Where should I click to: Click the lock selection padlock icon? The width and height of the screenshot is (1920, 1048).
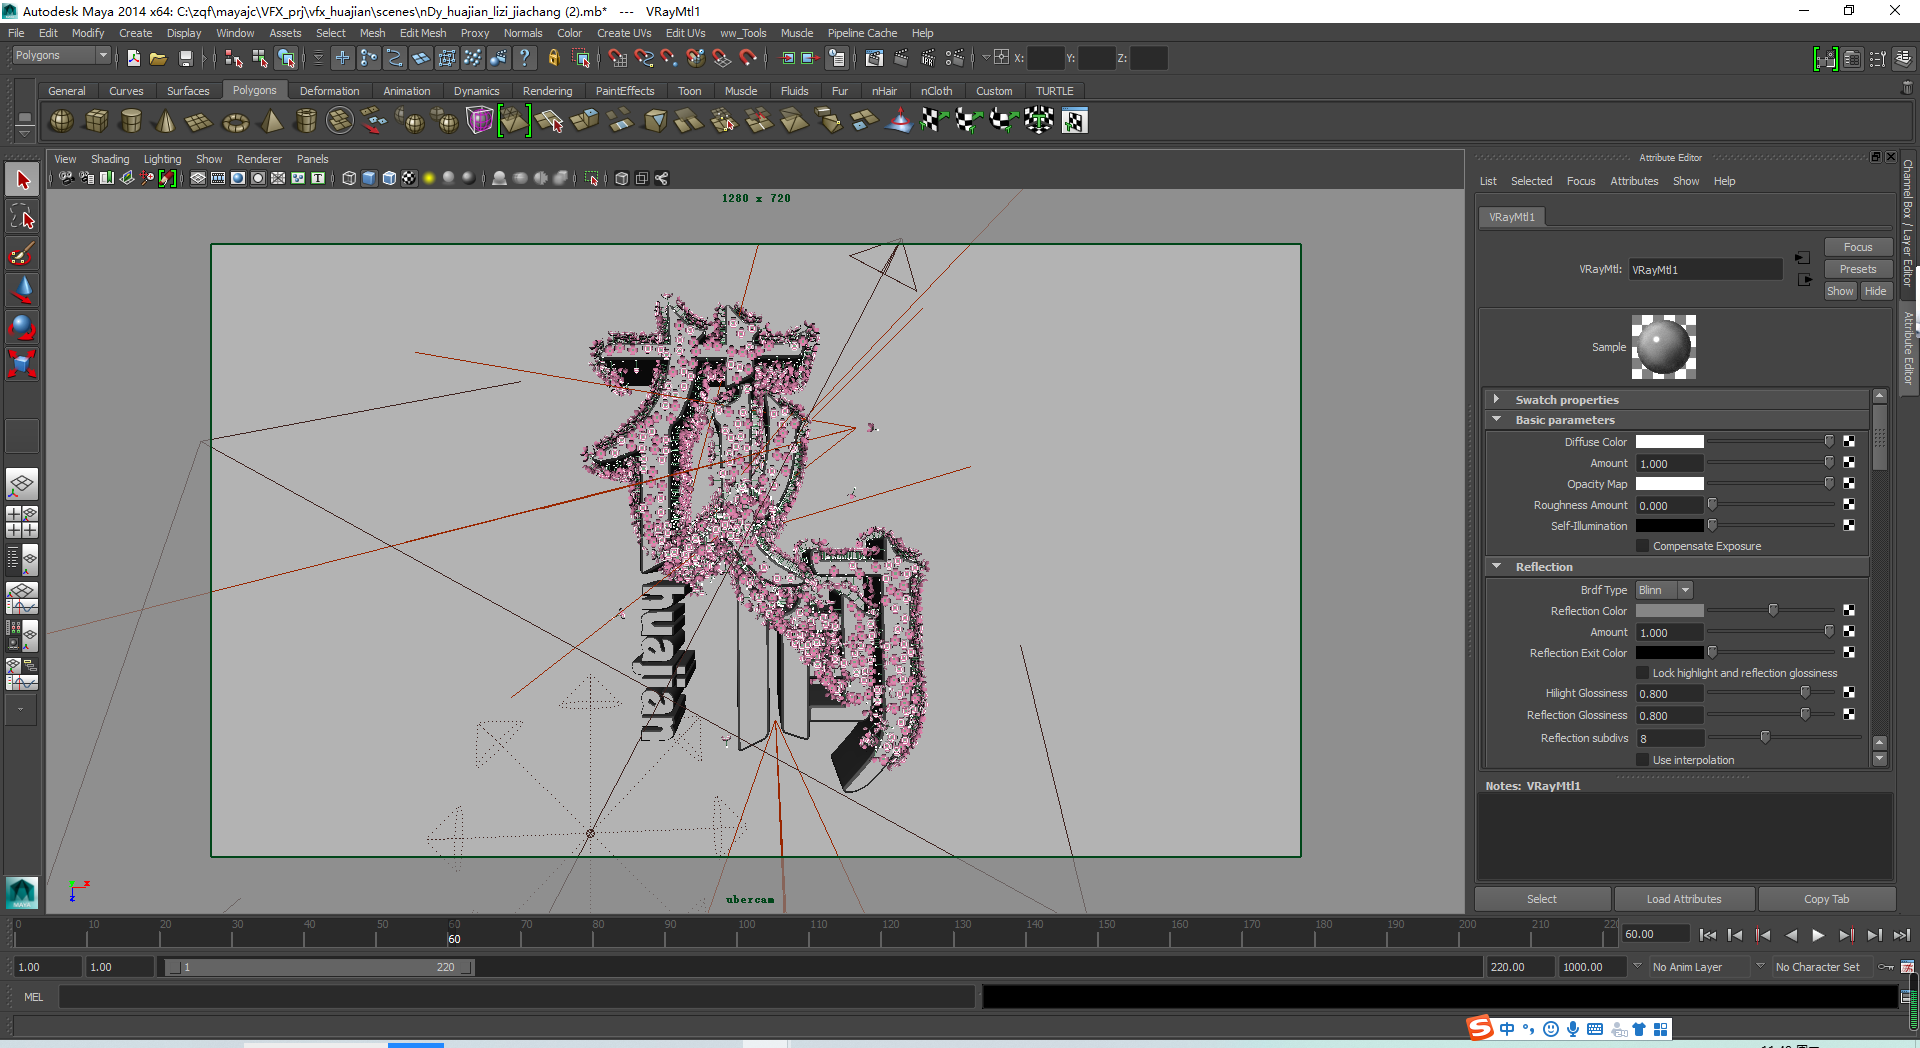pos(553,59)
